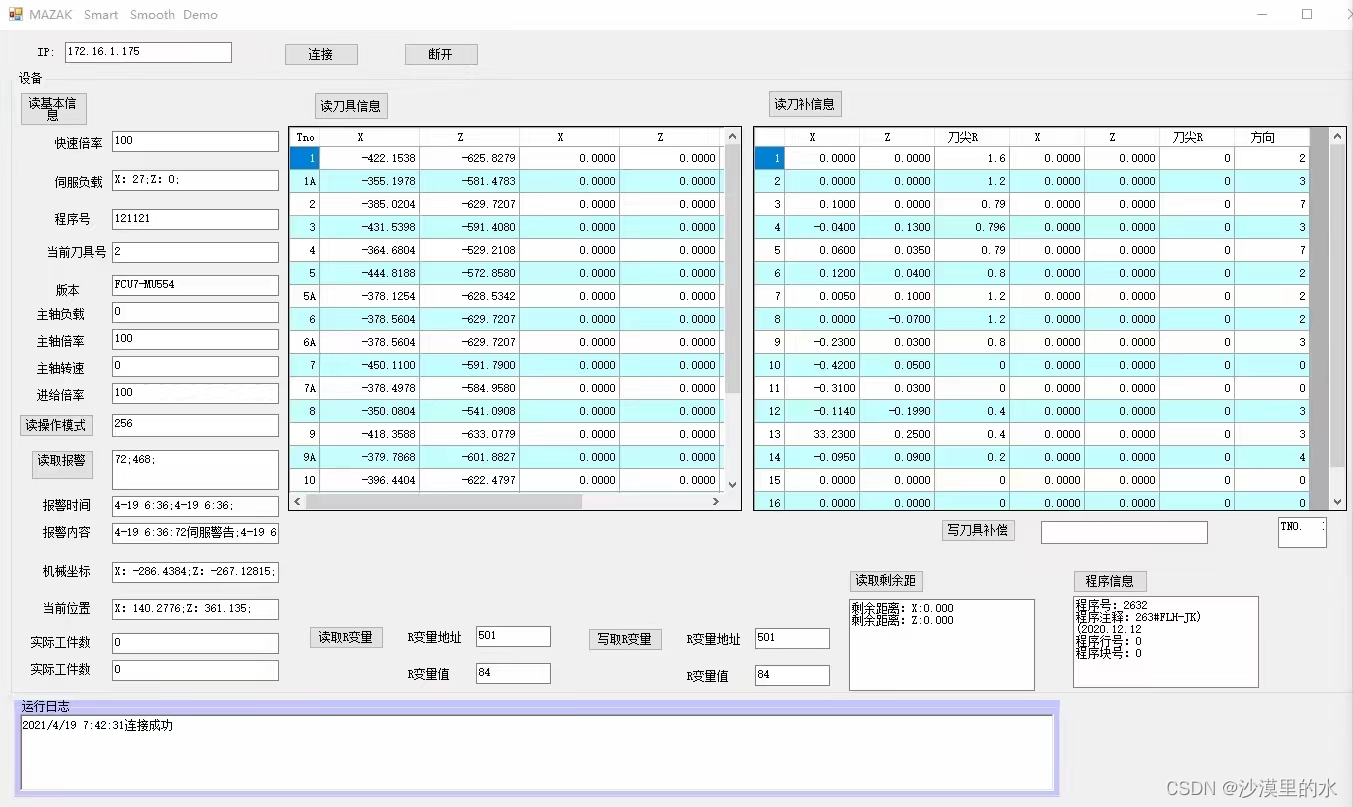Click the 程序信息 button

[1110, 581]
